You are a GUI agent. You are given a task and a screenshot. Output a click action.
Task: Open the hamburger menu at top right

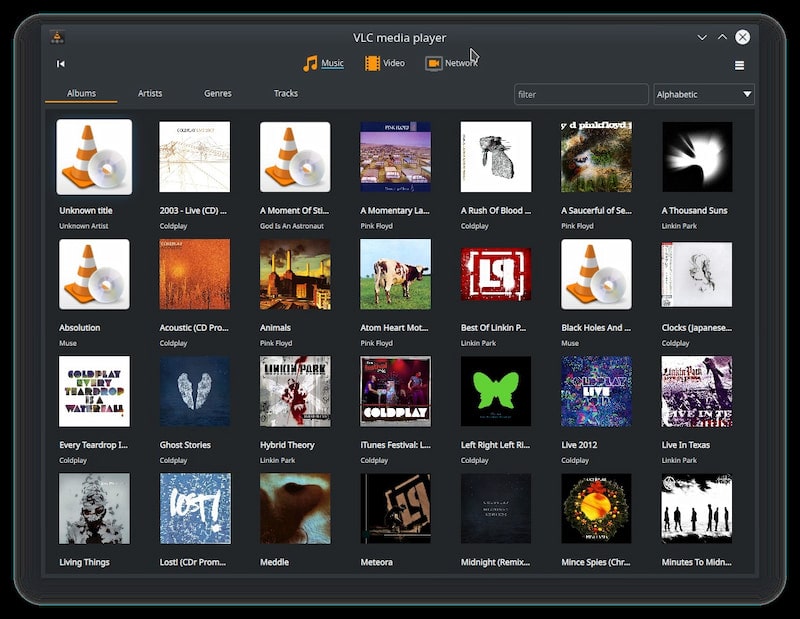pos(740,63)
